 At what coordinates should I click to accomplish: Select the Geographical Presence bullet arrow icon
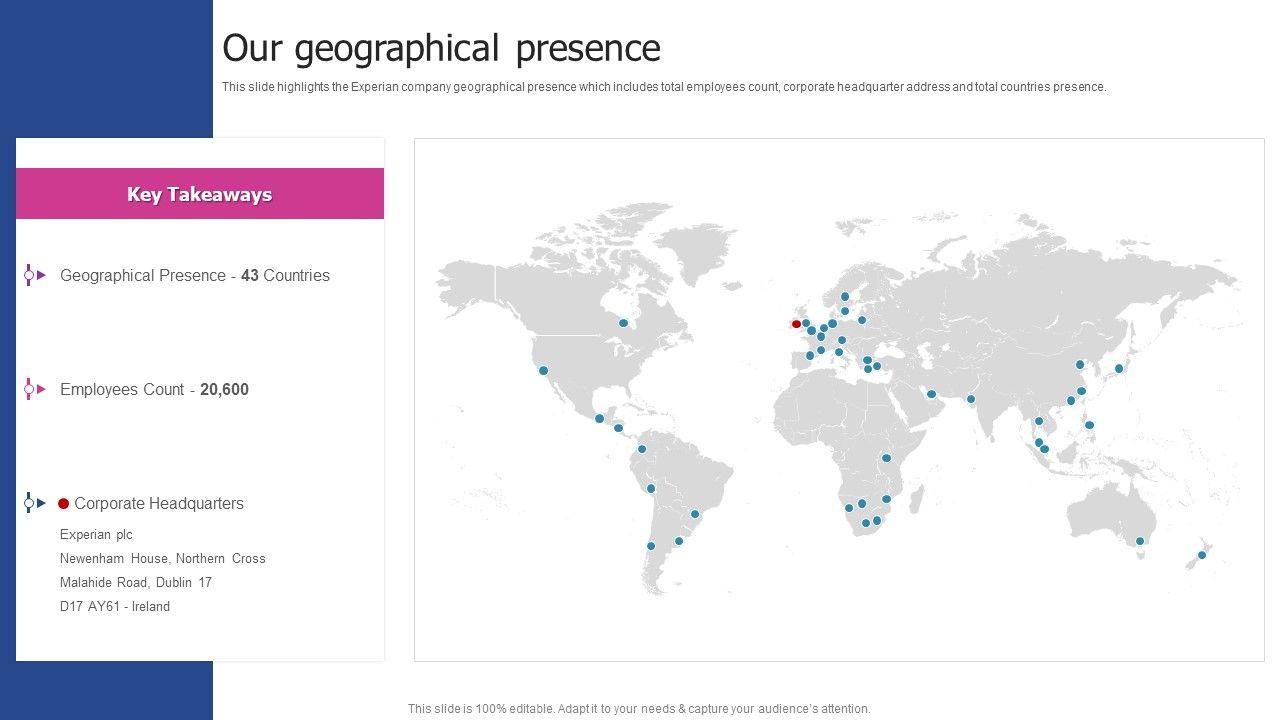click(35, 275)
